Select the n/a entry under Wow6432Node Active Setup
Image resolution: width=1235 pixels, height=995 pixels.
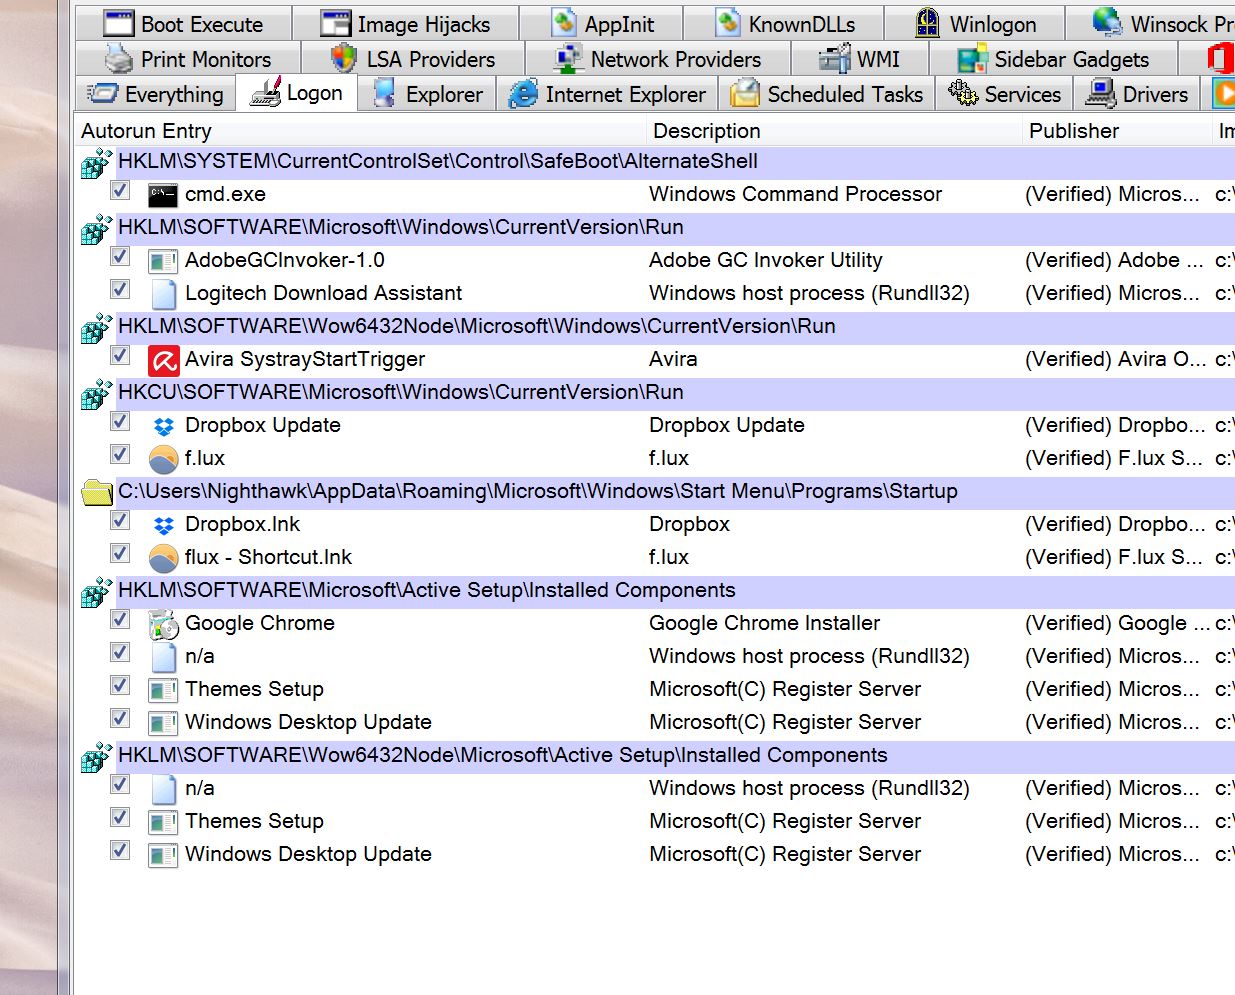[199, 788]
